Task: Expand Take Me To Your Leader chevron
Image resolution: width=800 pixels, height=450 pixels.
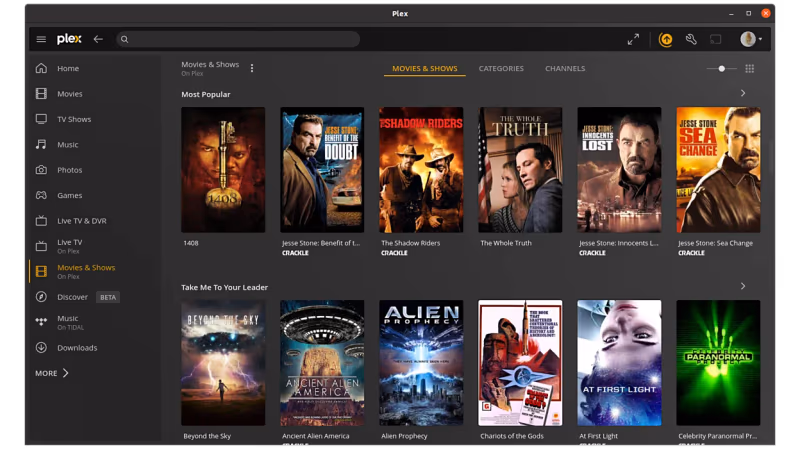Action: [743, 286]
